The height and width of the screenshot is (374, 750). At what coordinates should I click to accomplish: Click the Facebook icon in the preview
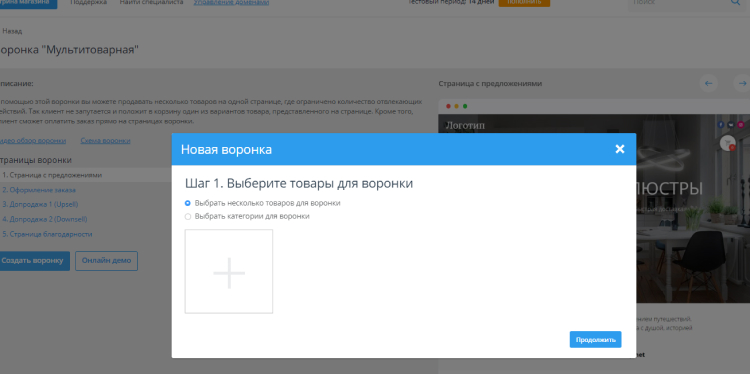click(721, 125)
